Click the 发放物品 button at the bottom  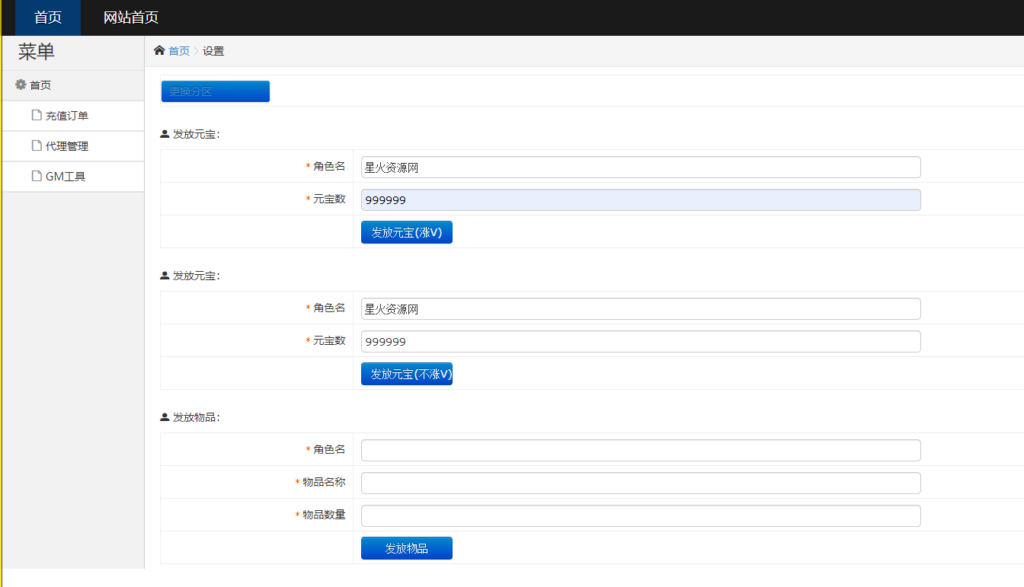406,547
